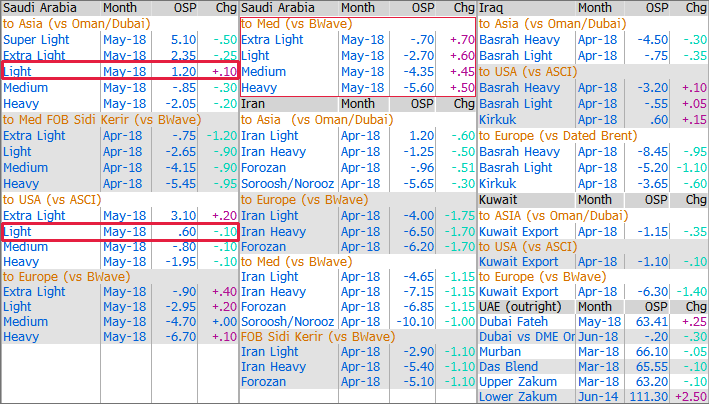Select Kirkuk under Iraq to USA

[499, 119]
